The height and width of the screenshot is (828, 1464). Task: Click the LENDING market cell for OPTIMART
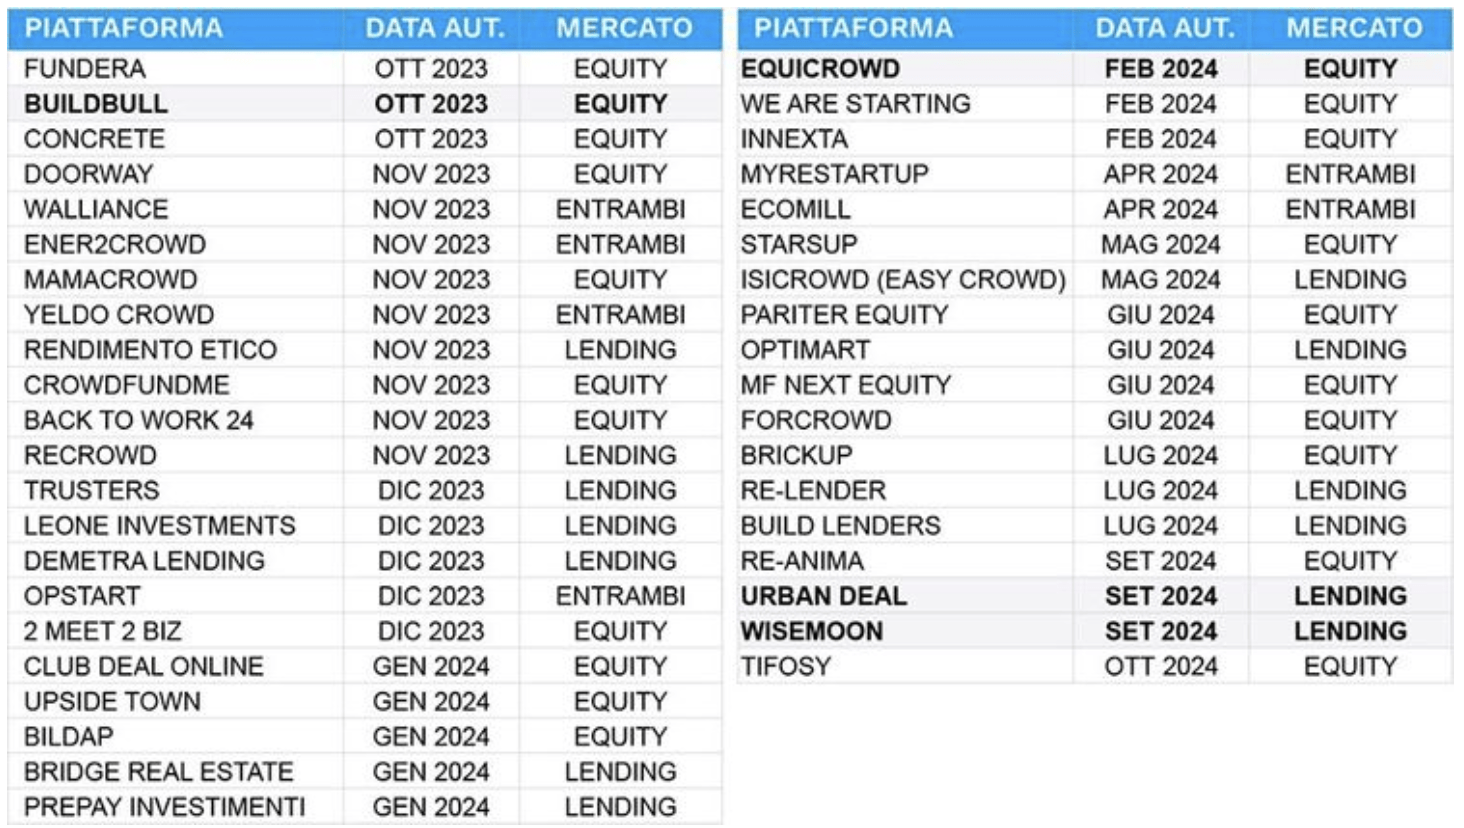(x=1350, y=351)
